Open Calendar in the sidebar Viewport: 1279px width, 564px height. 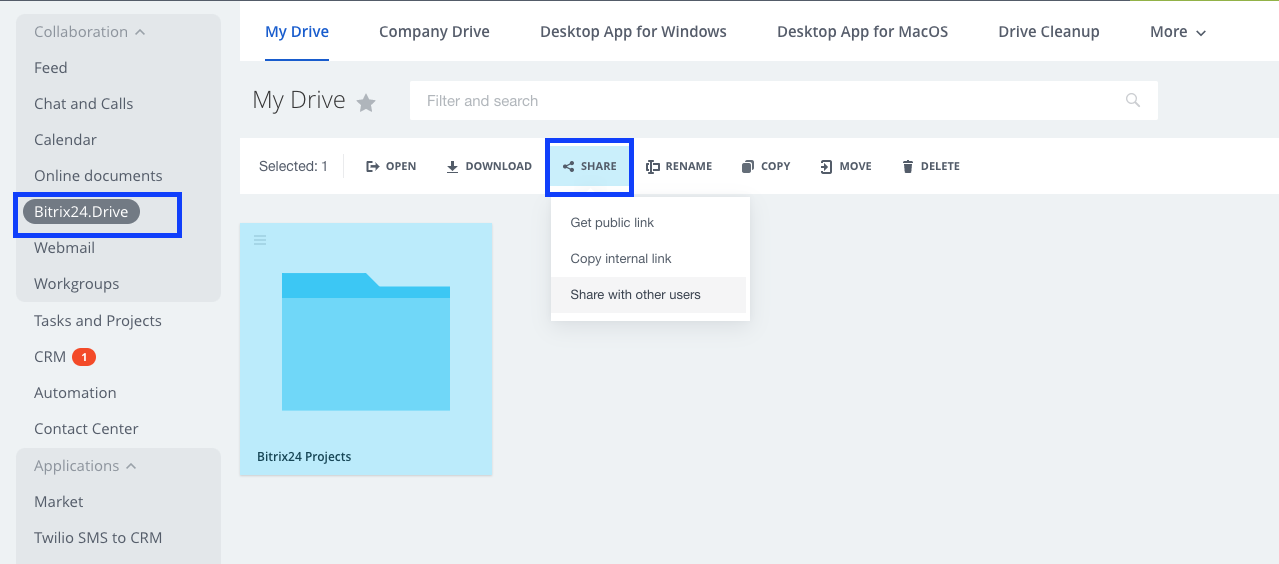click(x=66, y=140)
